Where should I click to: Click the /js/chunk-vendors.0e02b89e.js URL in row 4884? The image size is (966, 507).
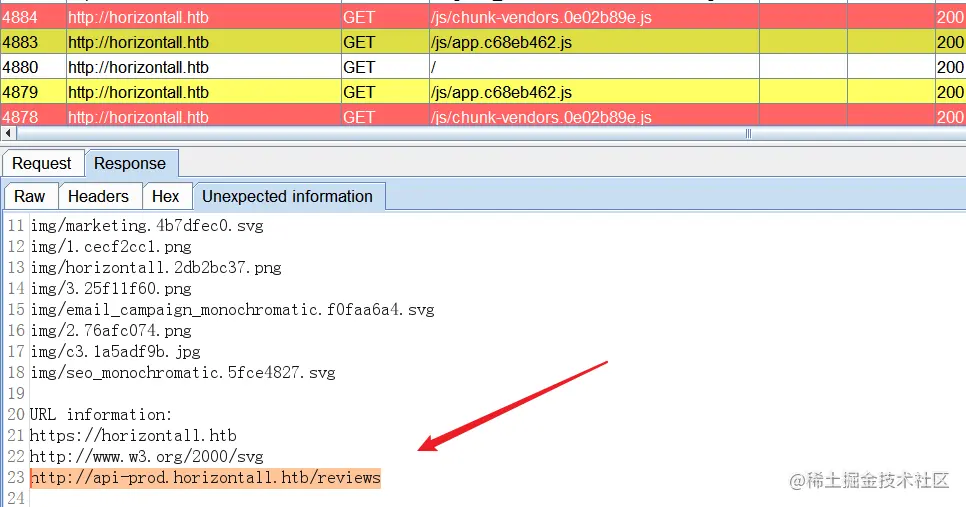(x=542, y=17)
